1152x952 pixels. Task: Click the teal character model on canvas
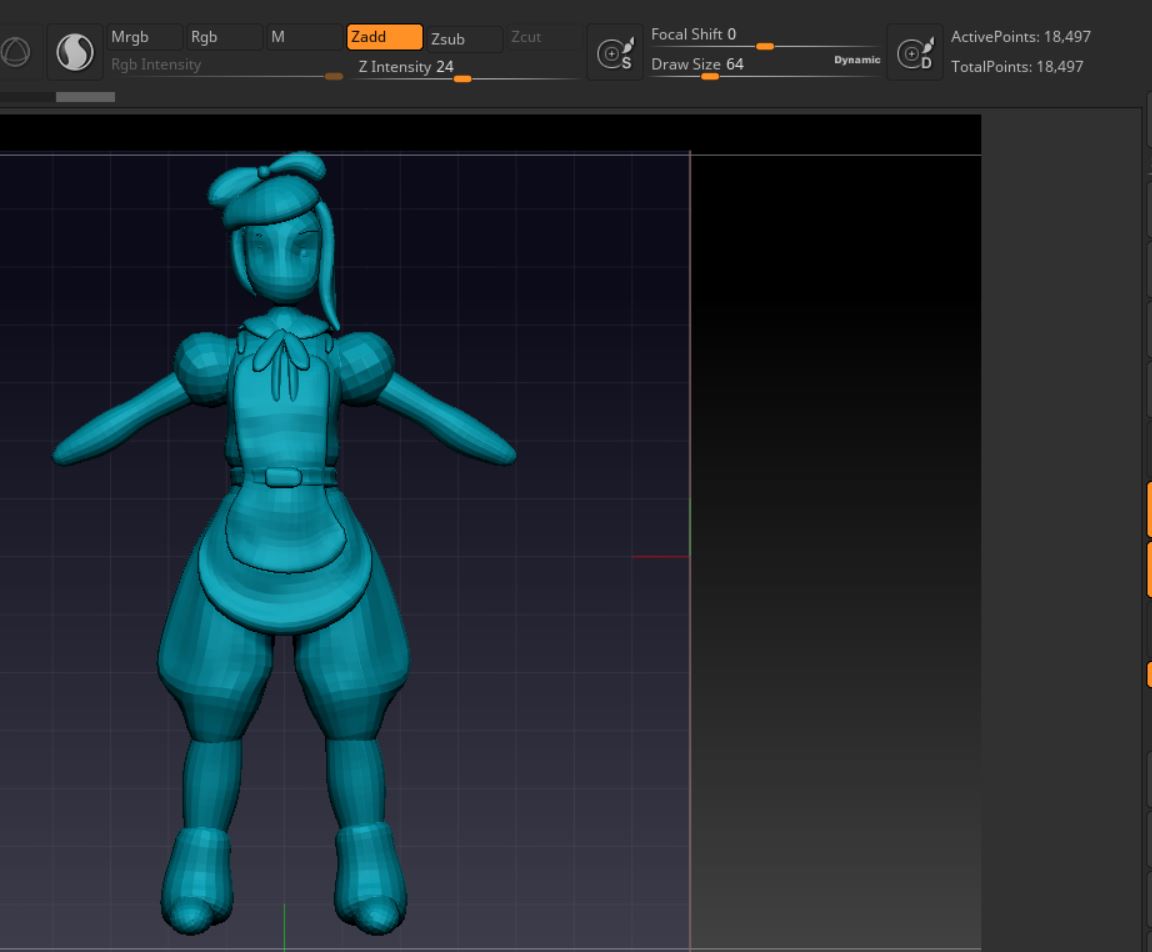coord(284,544)
